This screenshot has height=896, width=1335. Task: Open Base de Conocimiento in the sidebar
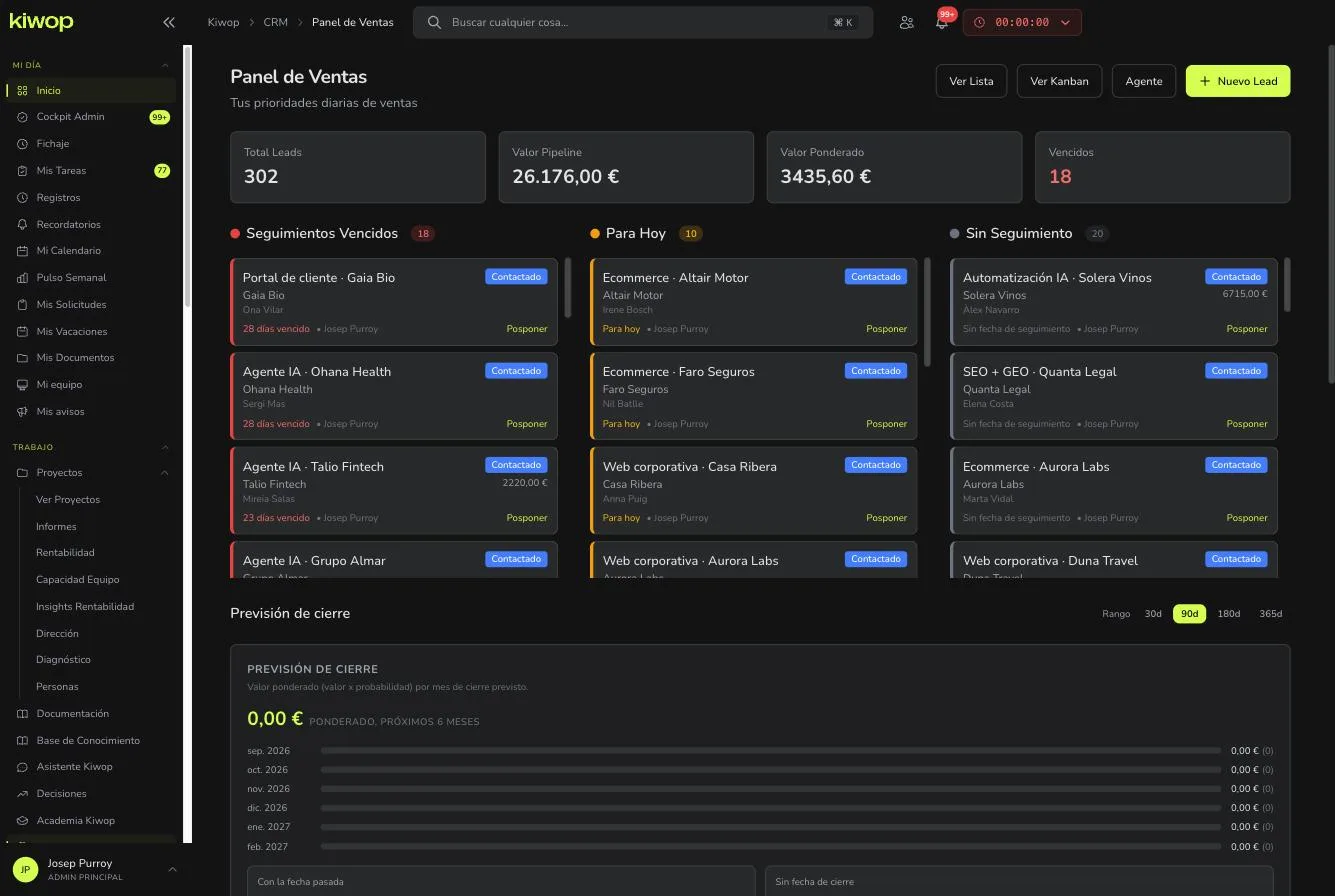[88, 741]
